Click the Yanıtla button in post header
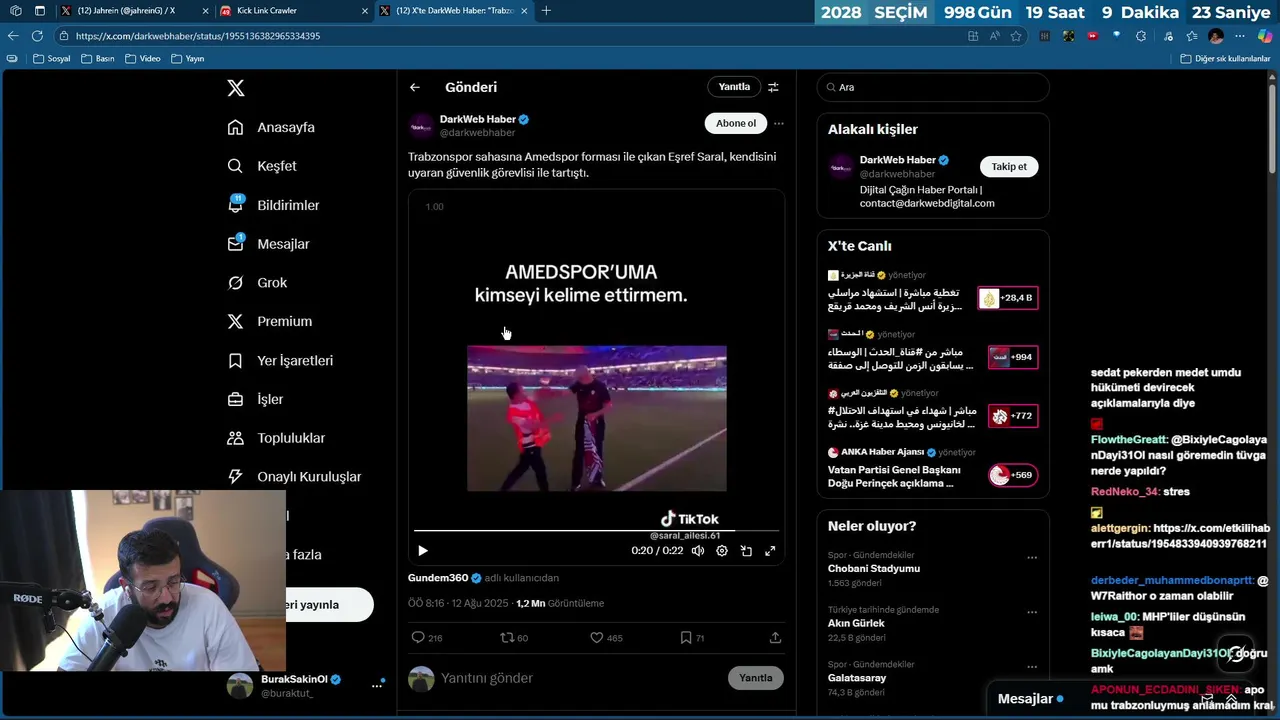1280x720 pixels. pyautogui.click(x=734, y=87)
